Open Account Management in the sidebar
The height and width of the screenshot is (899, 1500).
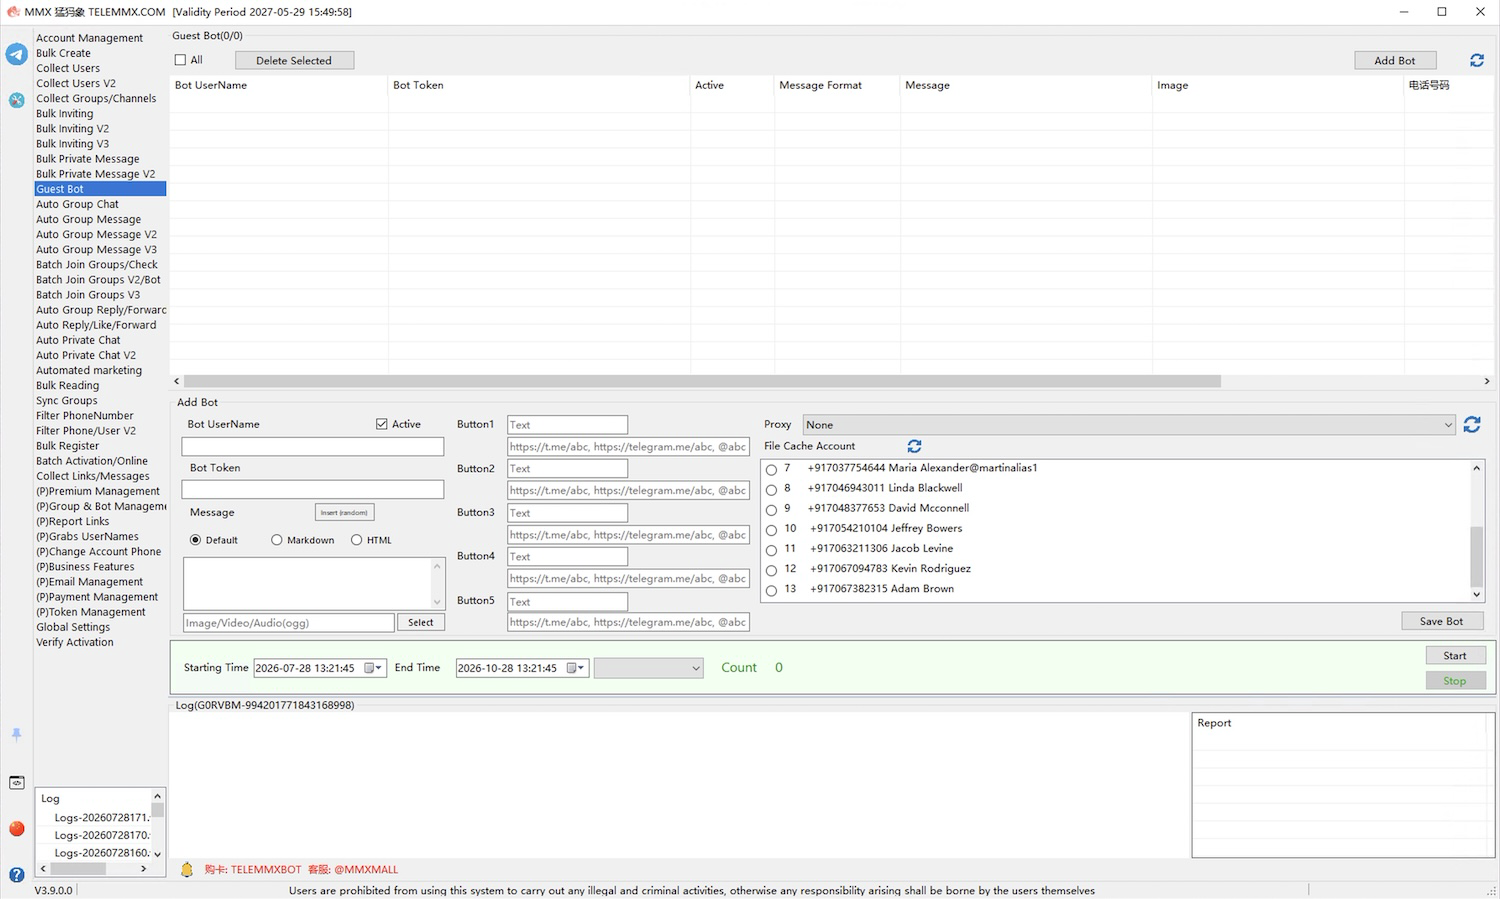point(90,38)
